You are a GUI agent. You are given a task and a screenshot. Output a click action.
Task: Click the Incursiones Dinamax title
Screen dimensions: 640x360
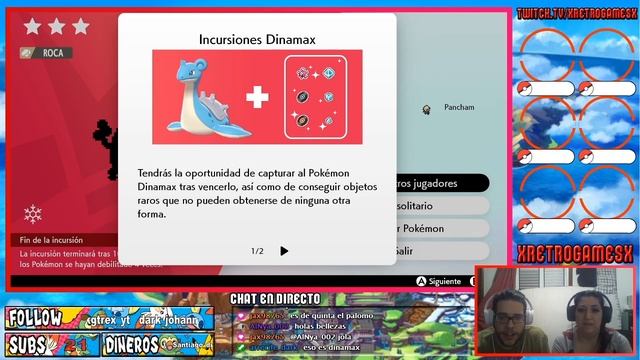pyautogui.click(x=257, y=40)
